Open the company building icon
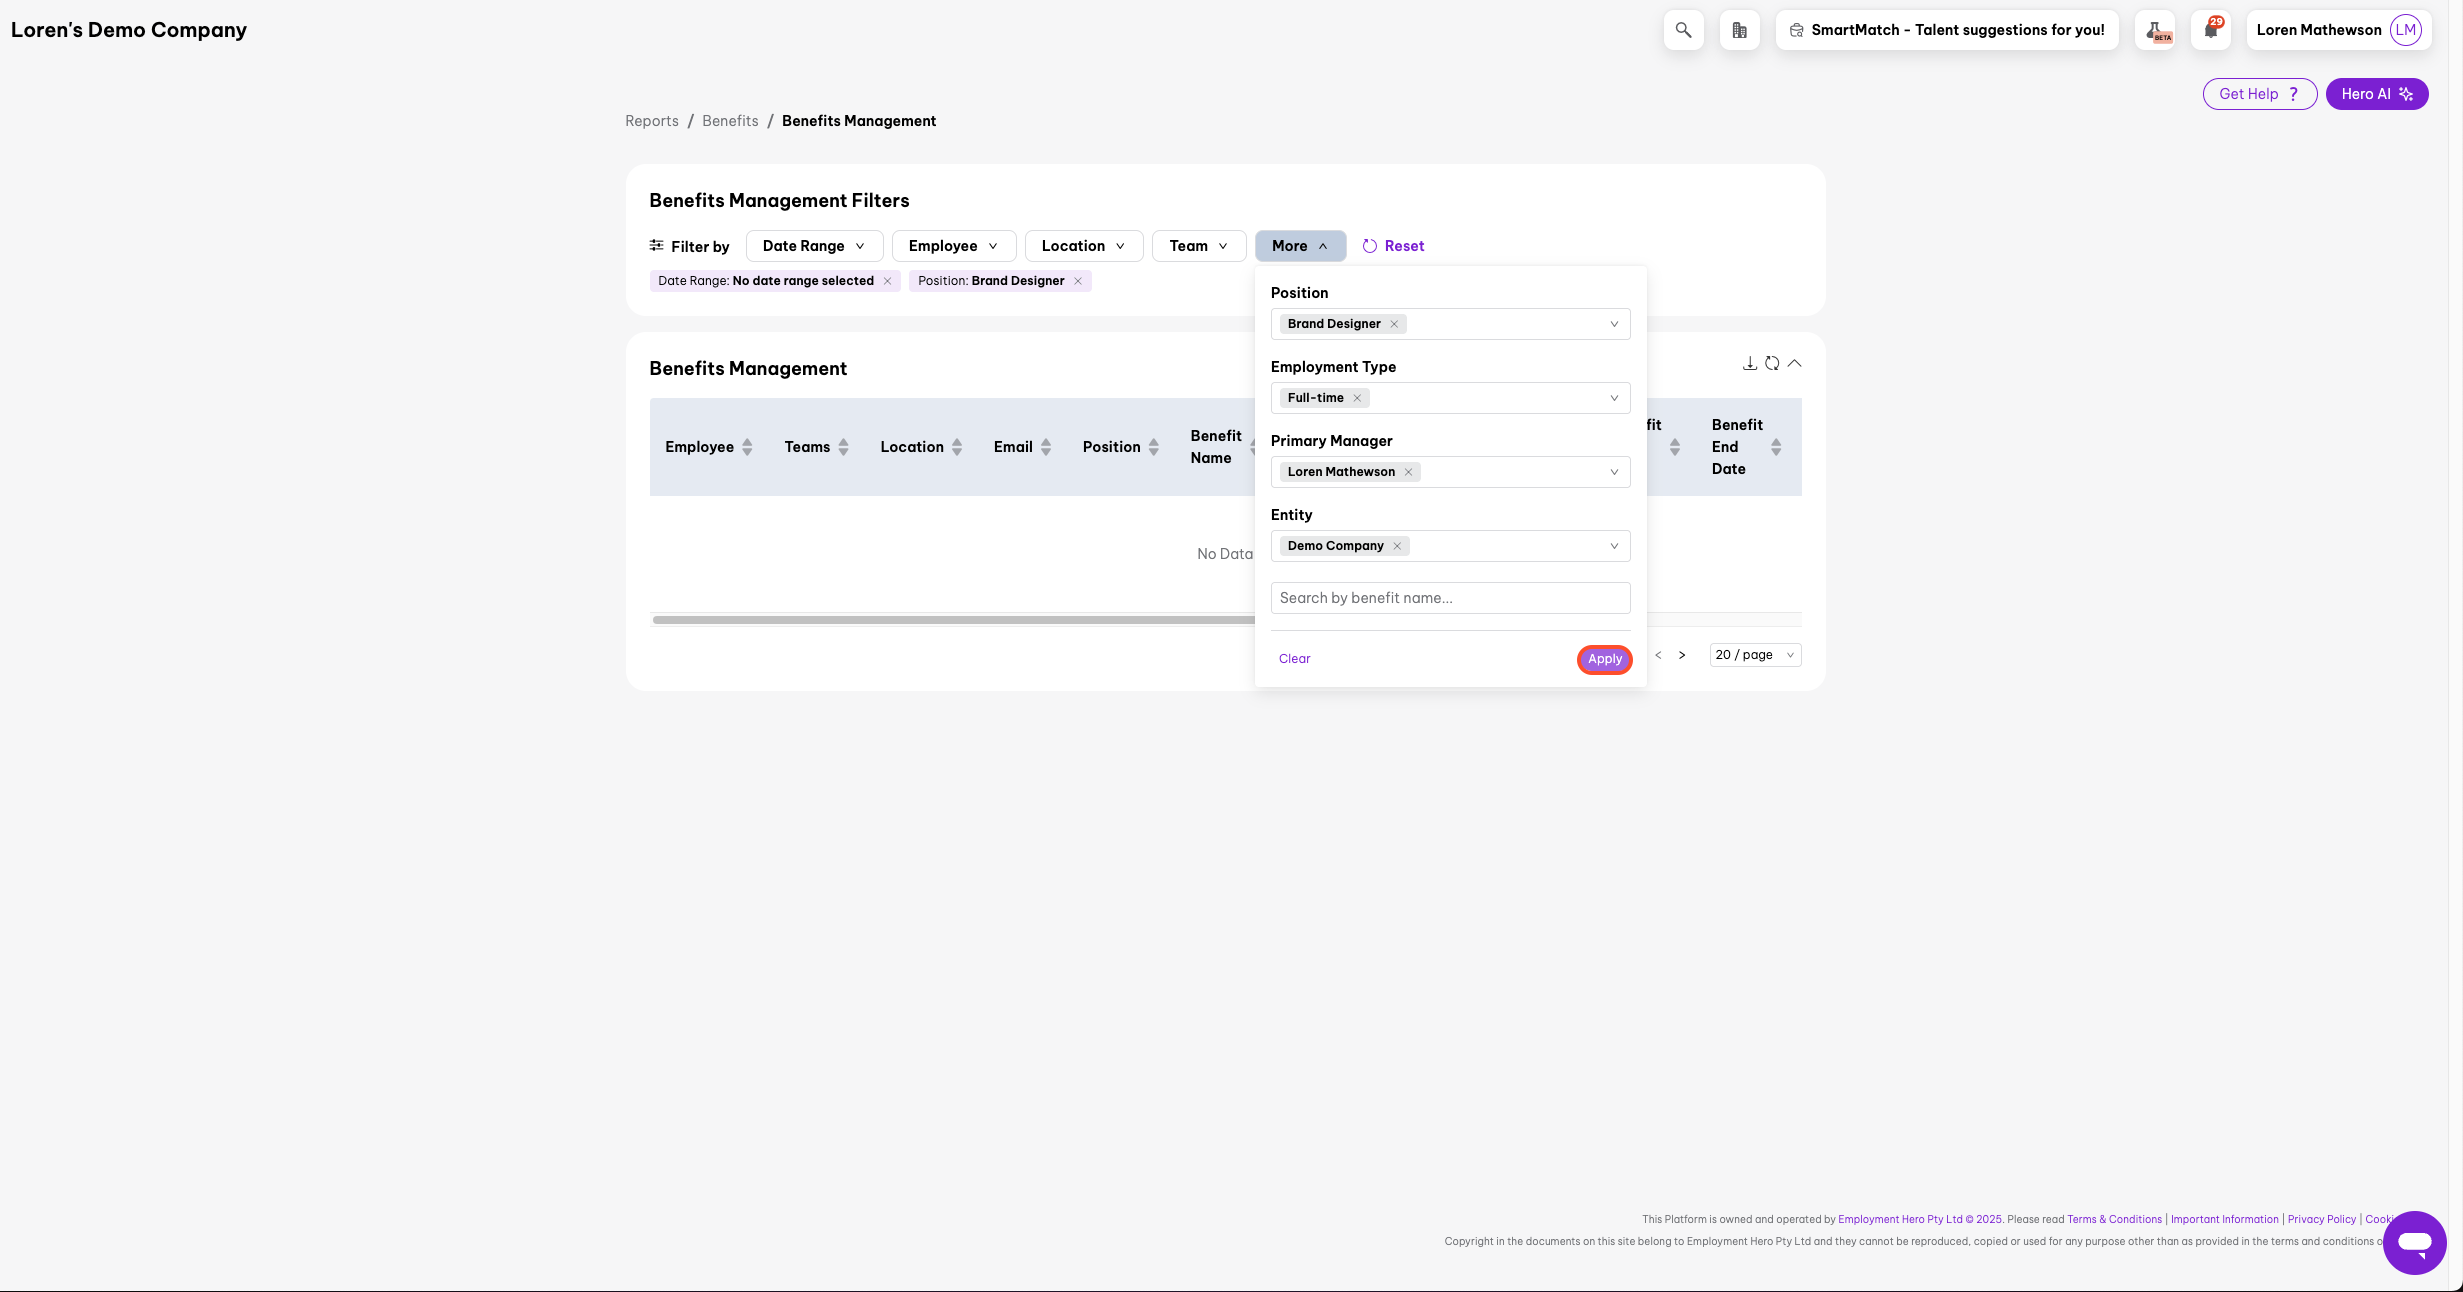Viewport: 2463px width, 1292px height. [1739, 30]
